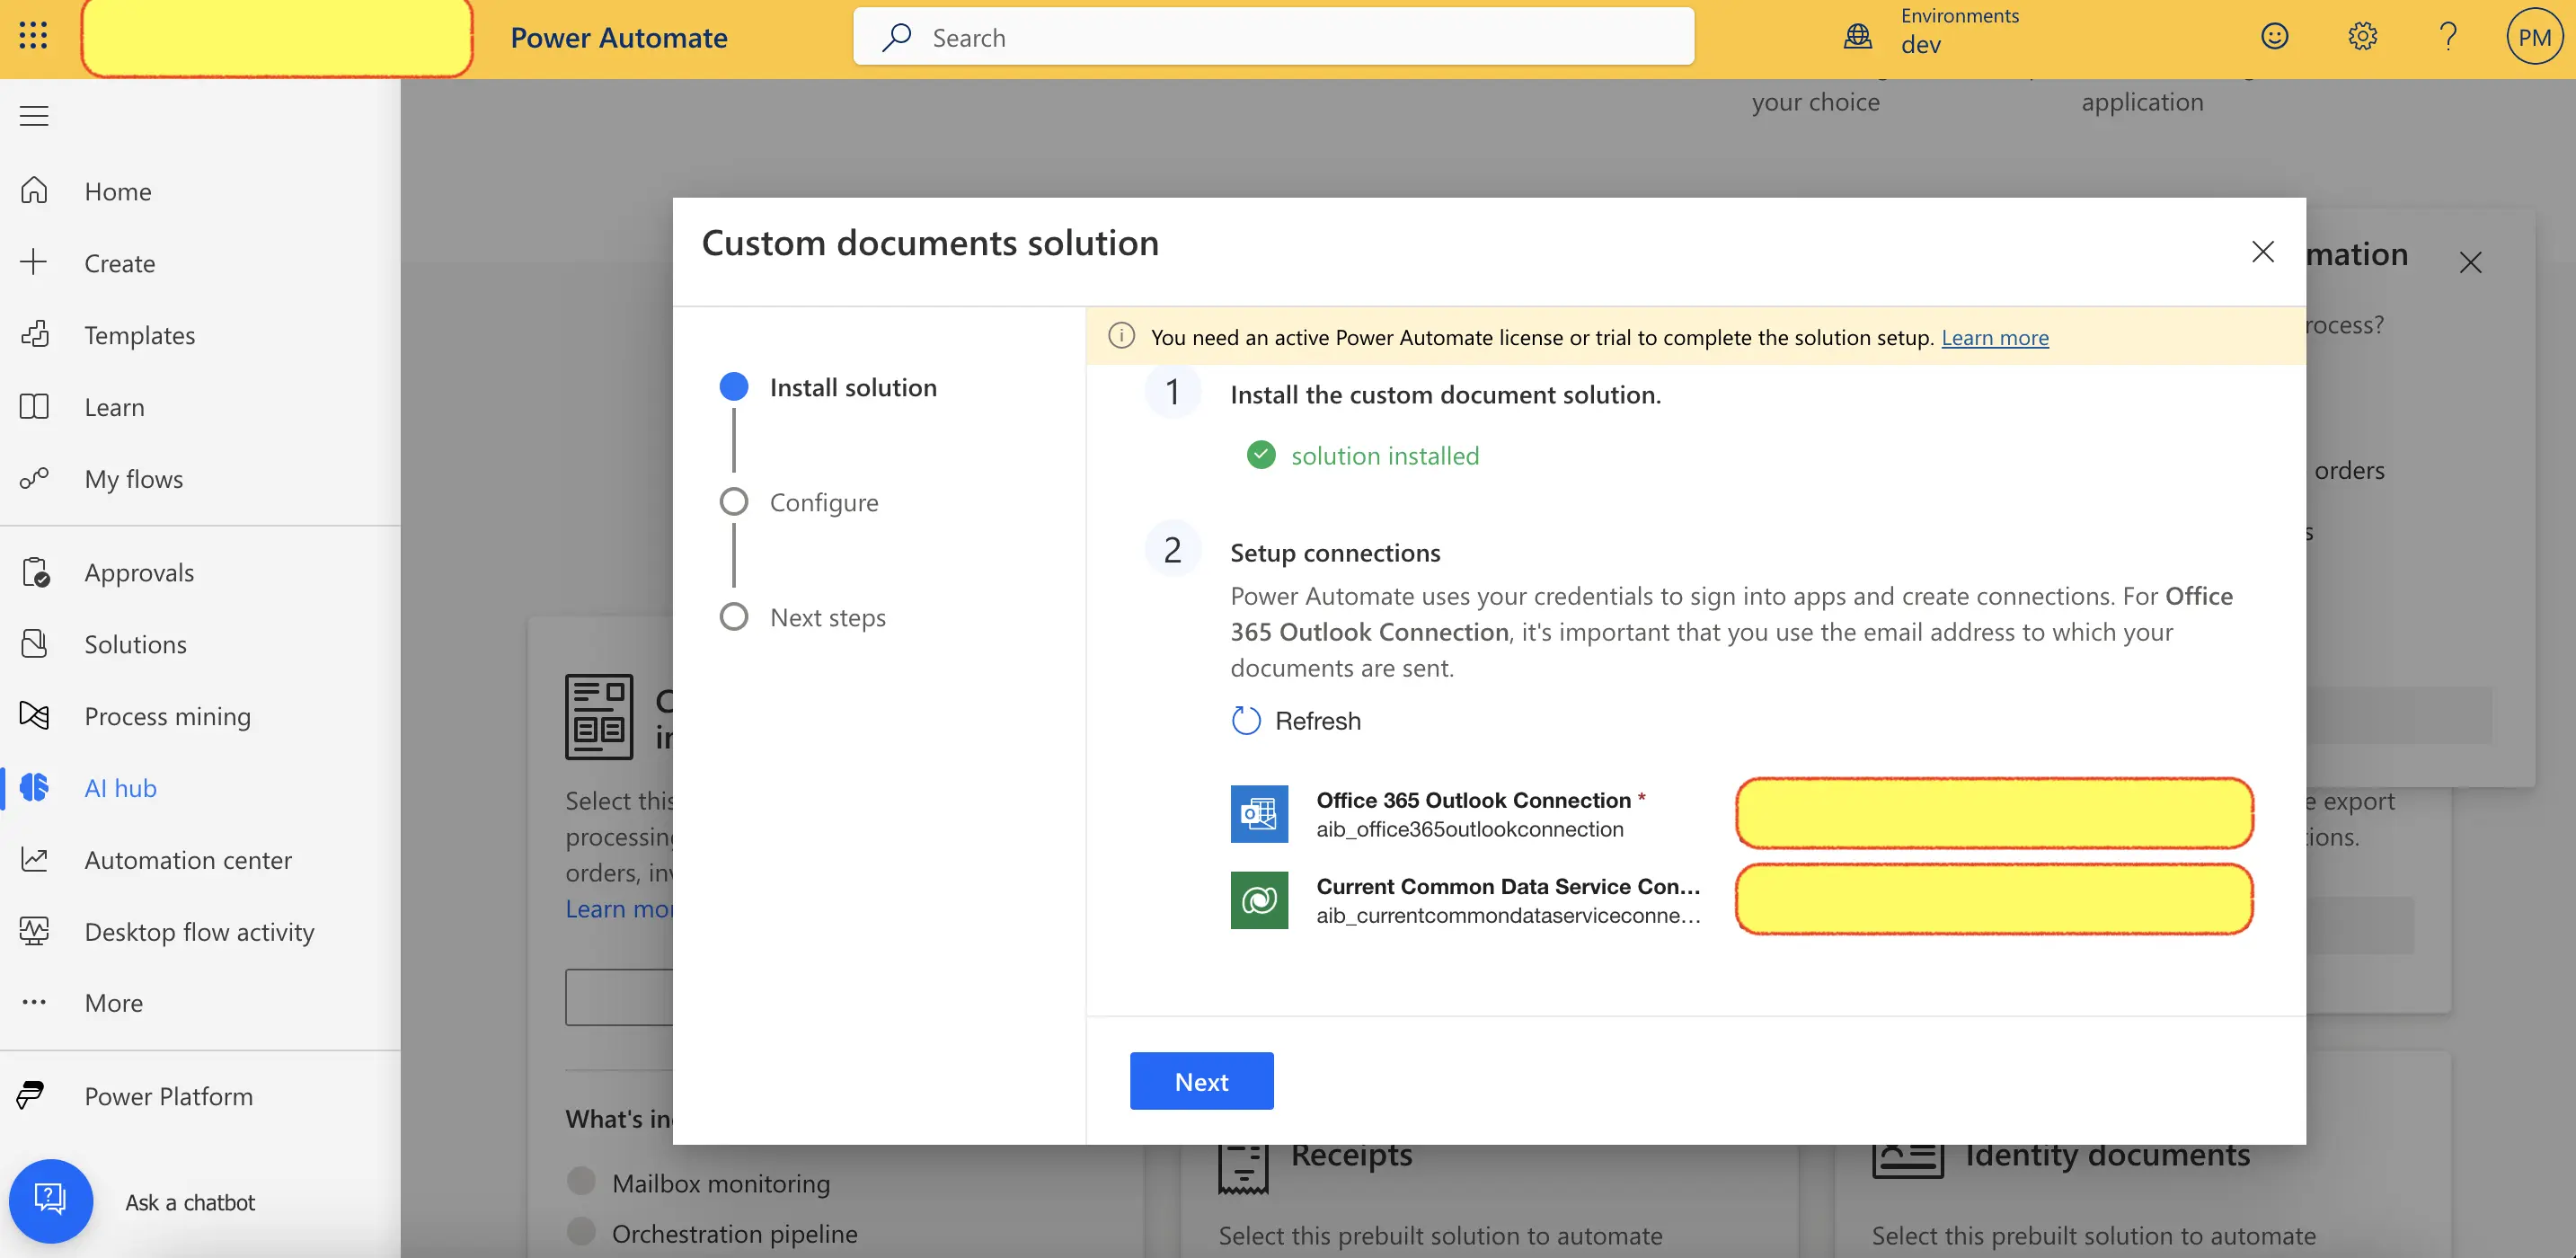Expand the Office 365 Outlook Connection field
The image size is (2576, 1258).
pos(1991,813)
